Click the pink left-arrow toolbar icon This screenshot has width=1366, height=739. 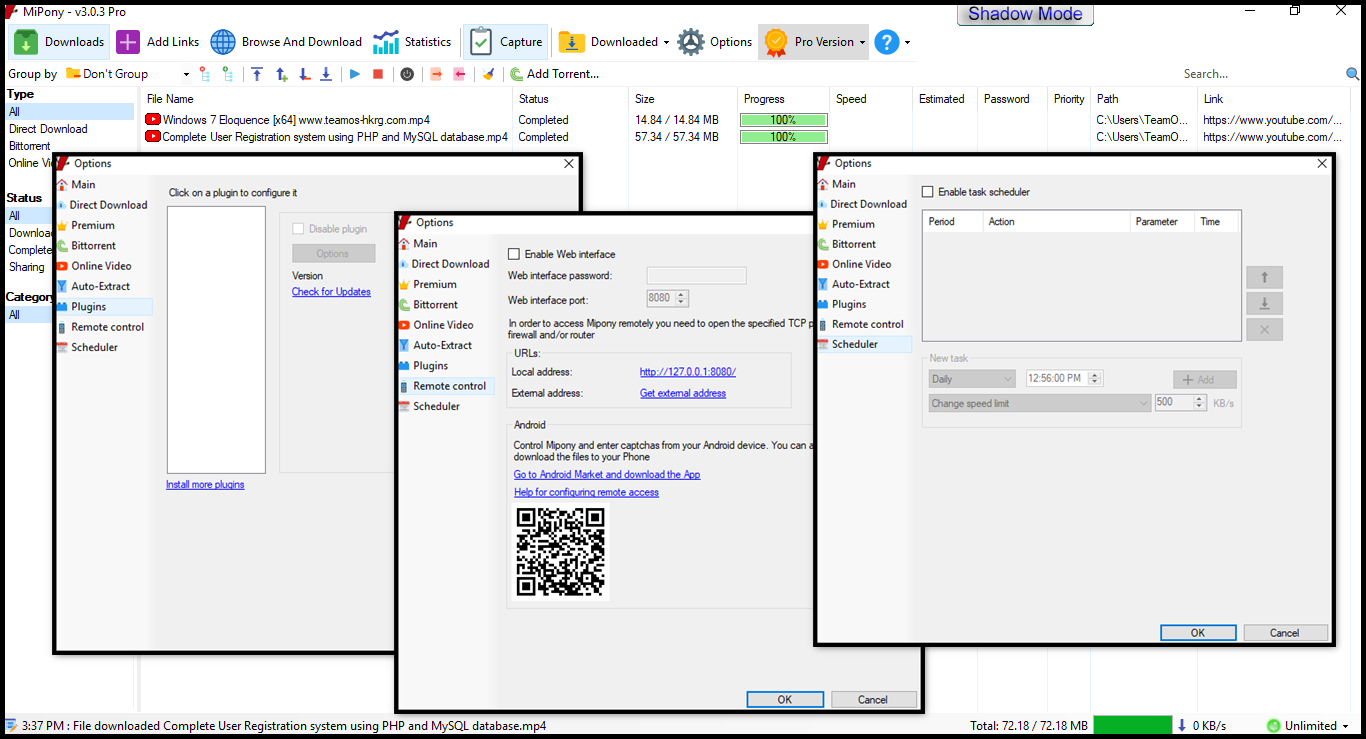(x=459, y=74)
